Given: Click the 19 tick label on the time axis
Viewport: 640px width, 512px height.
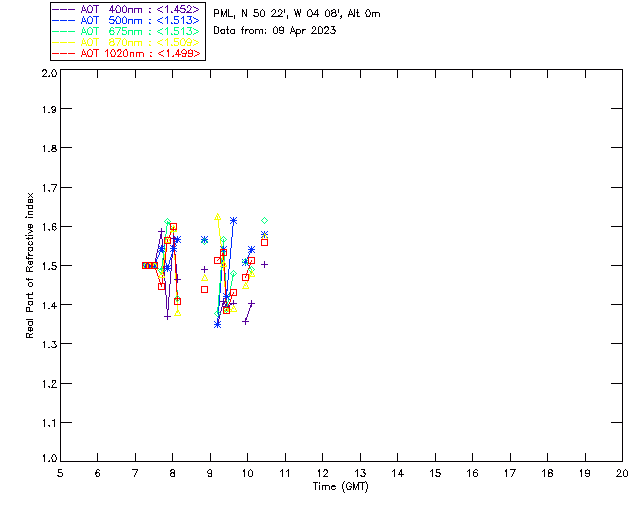Looking at the screenshot, I should [585, 473].
